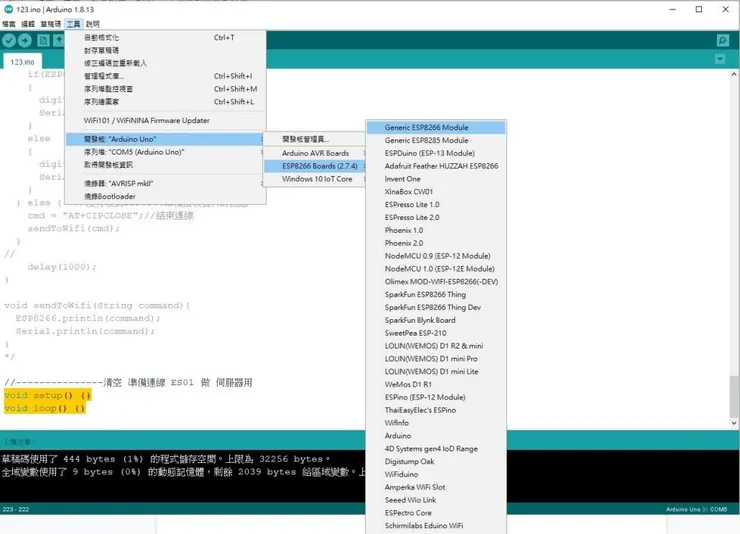Select SparkFun ESP8266 Thing Dev board
740x534 pixels.
pos(436,307)
